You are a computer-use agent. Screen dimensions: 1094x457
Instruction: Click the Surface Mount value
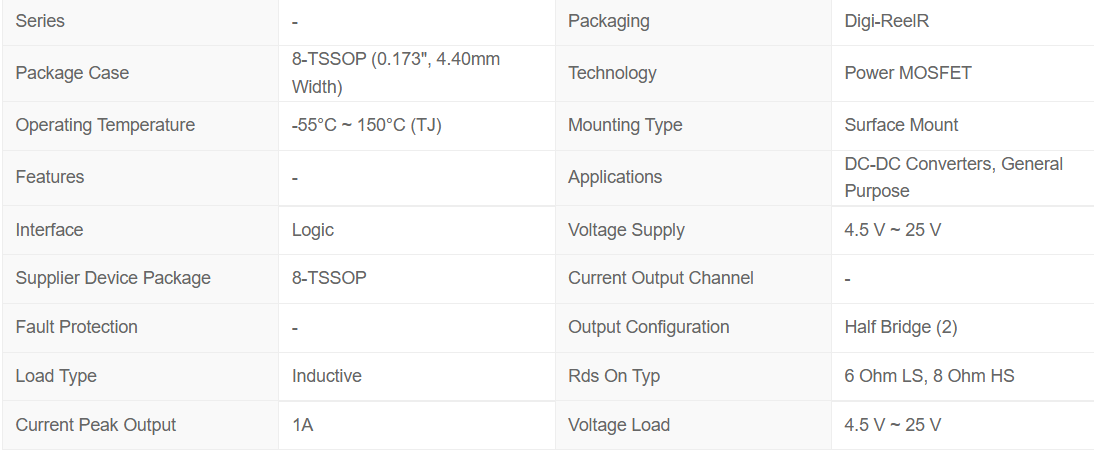tap(901, 125)
